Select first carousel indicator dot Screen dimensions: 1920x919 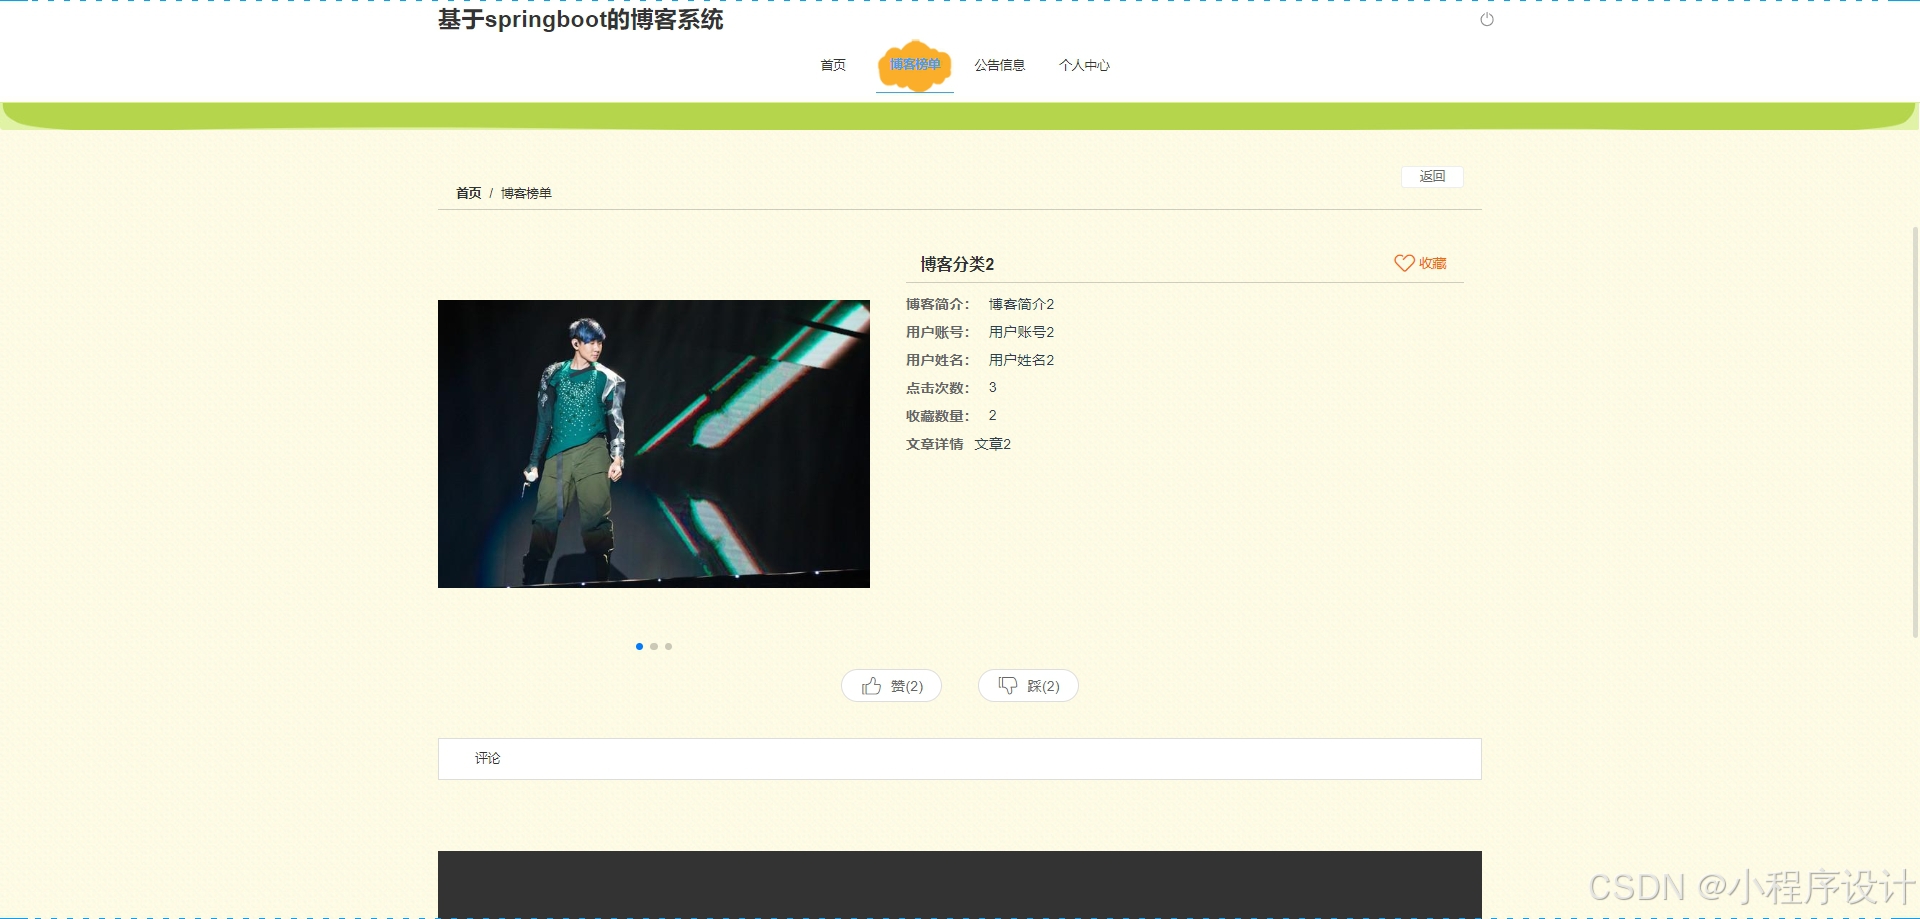pos(639,646)
